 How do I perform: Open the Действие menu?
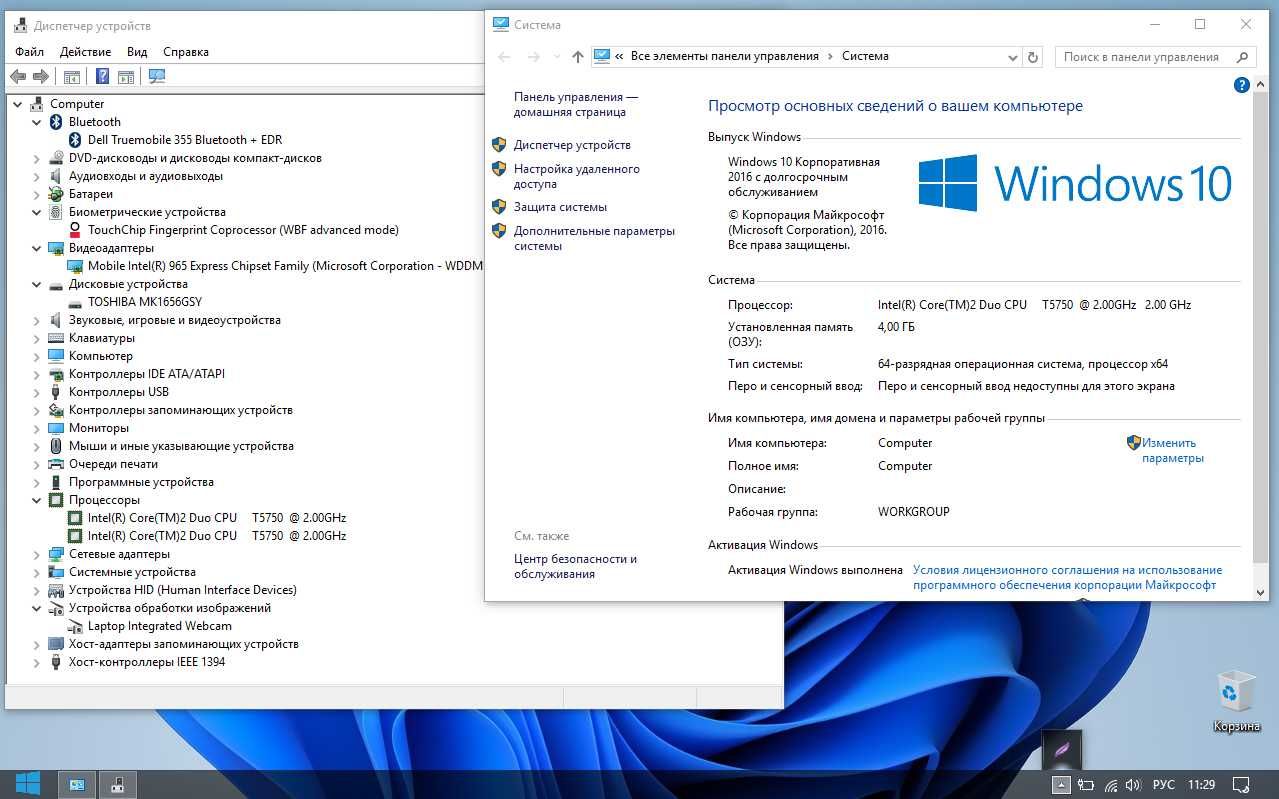point(85,52)
